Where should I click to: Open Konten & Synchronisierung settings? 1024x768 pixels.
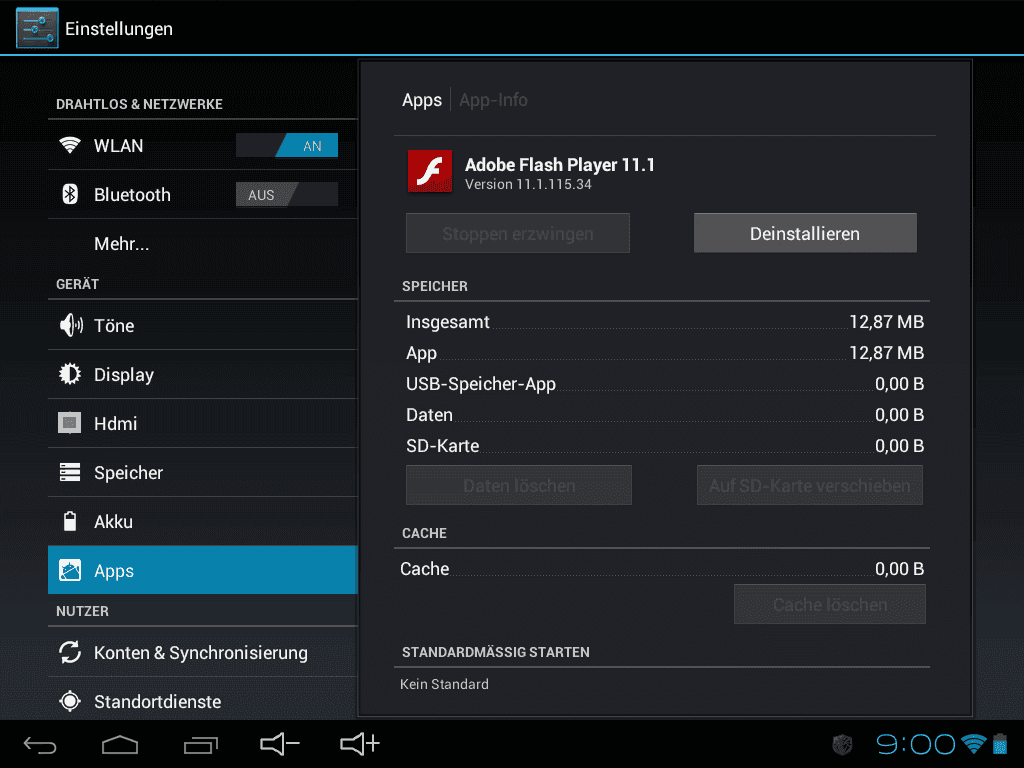(202, 652)
